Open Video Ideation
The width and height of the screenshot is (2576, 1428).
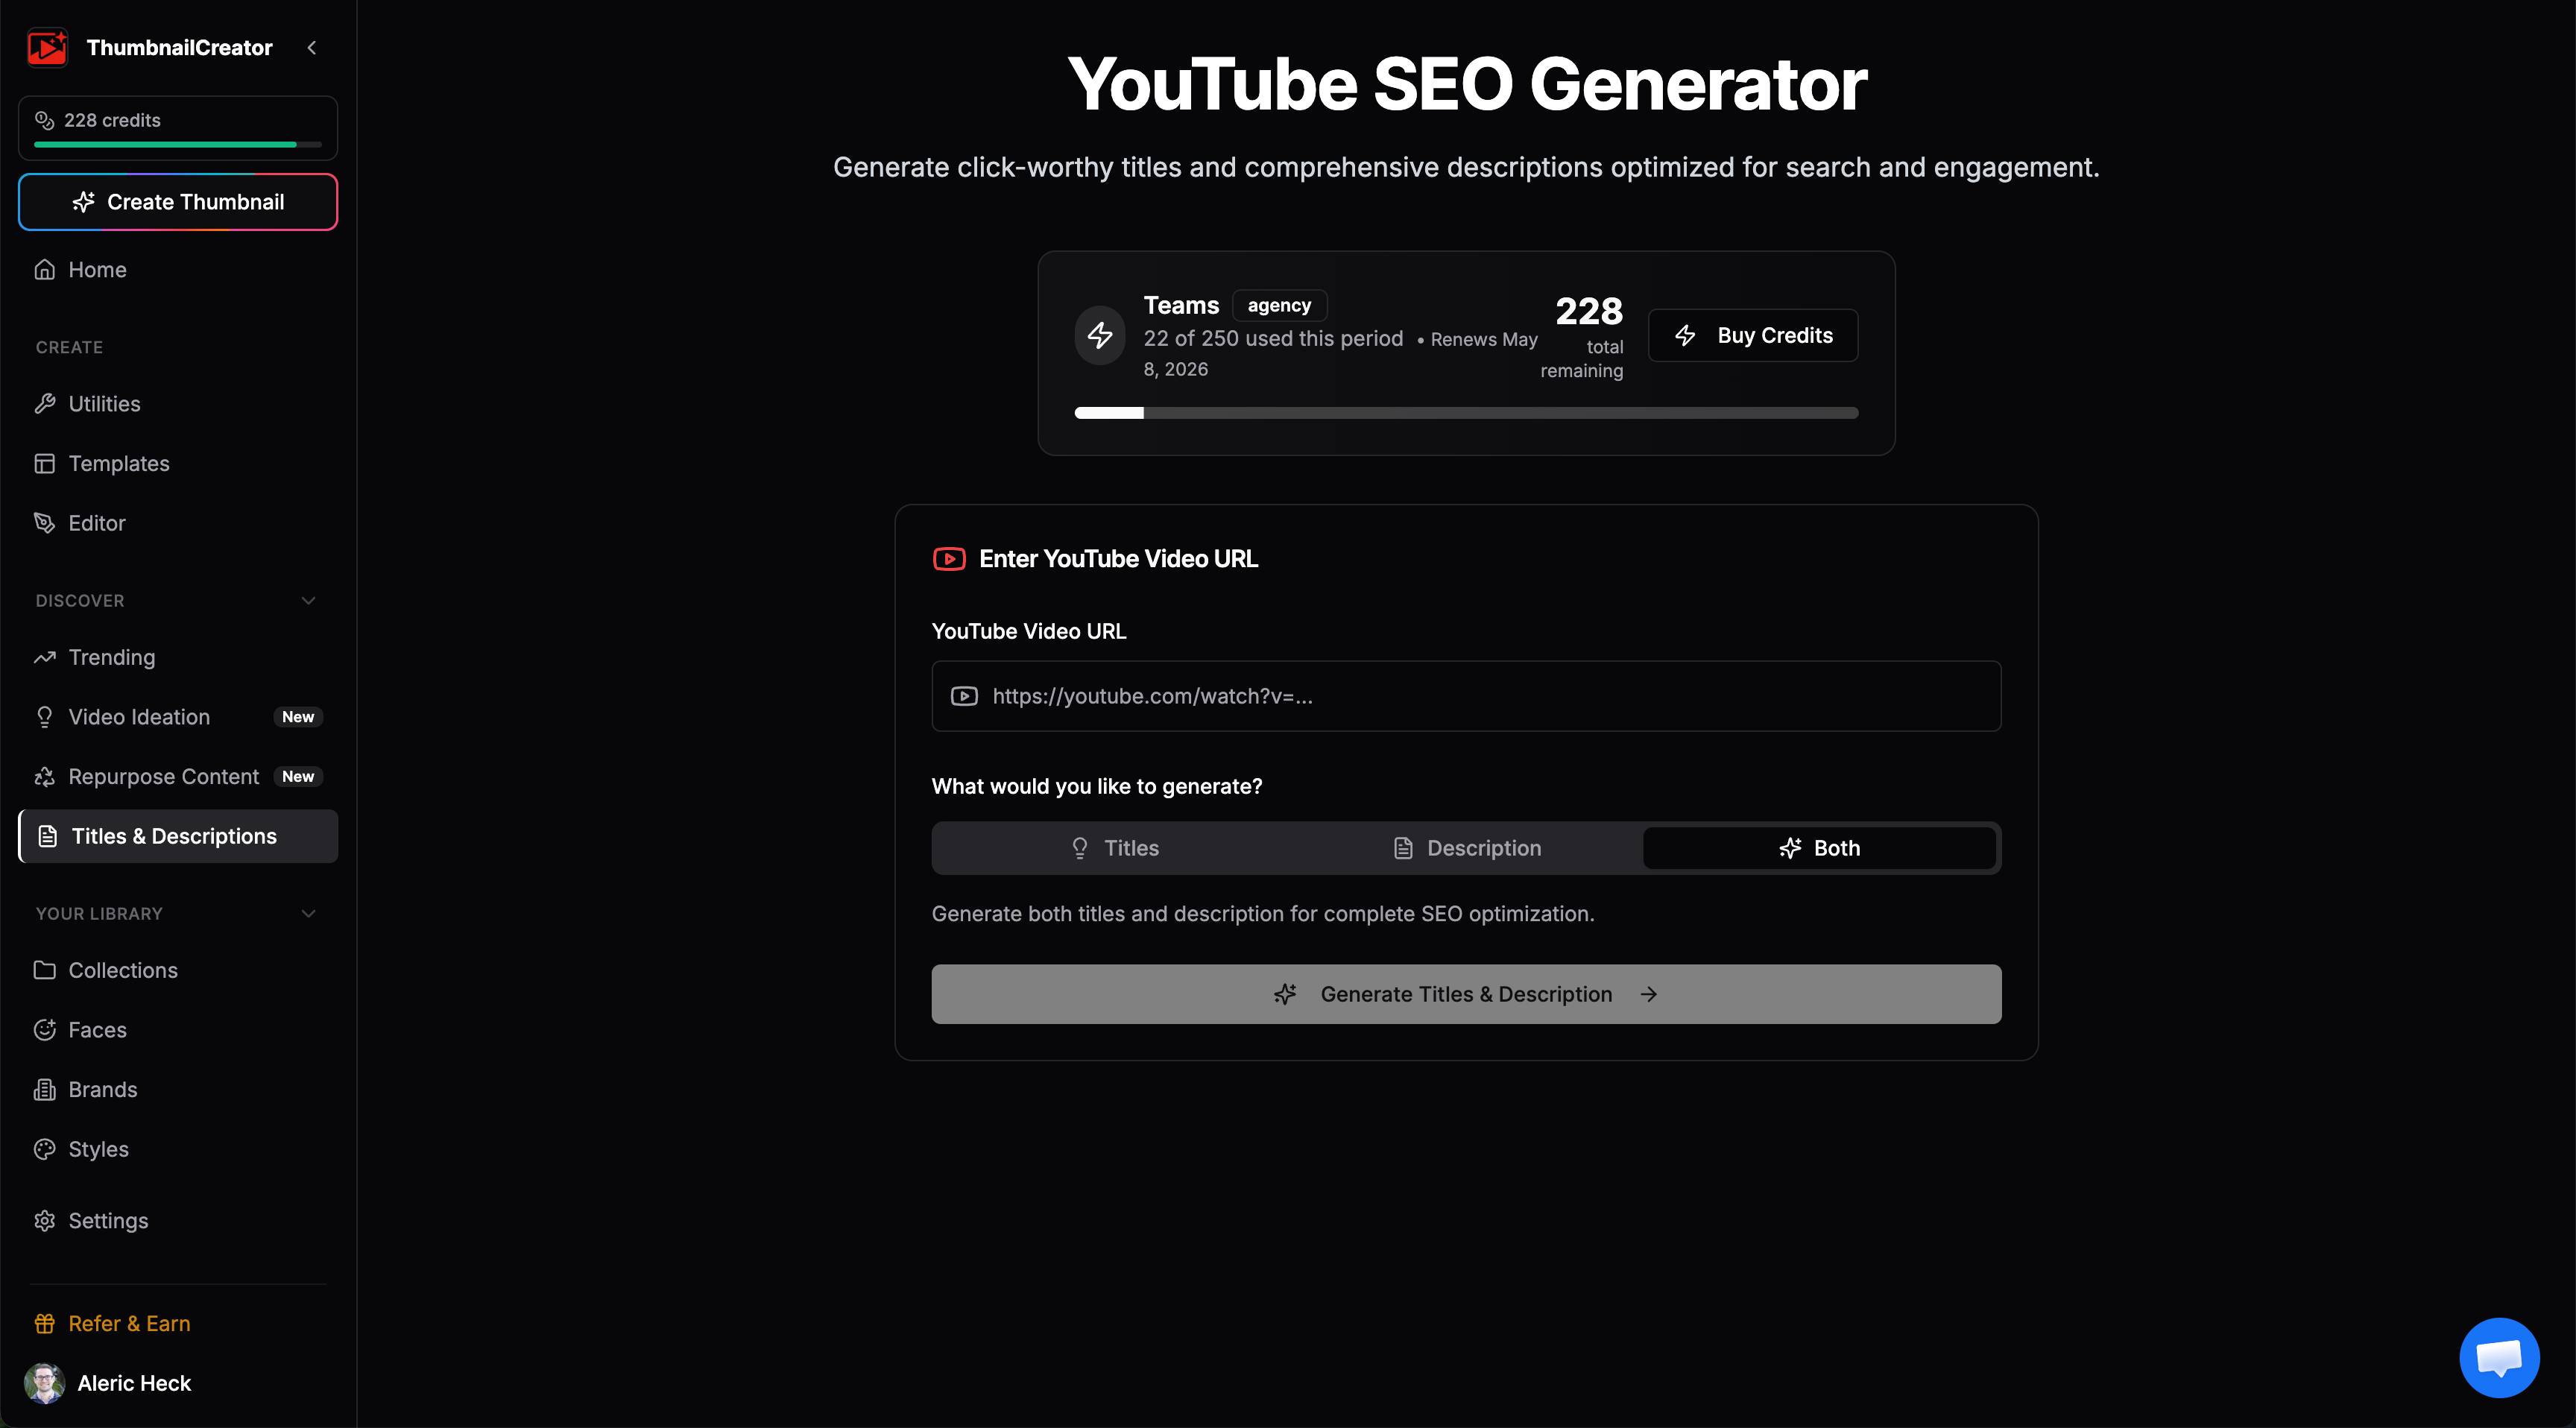178,717
